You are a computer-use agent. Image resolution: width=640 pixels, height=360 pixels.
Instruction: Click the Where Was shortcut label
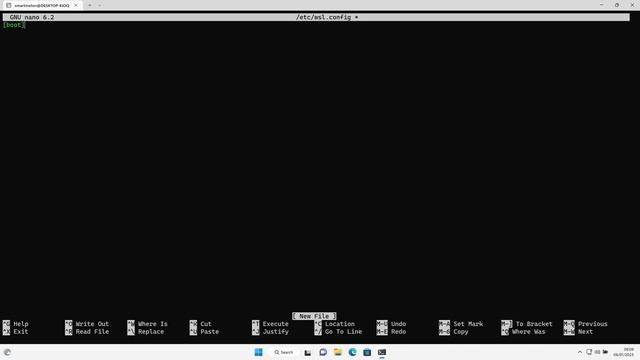tap(529, 331)
